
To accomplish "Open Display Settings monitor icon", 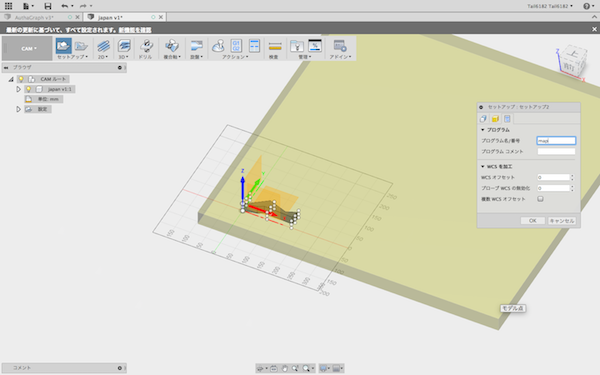I will pos(323,368).
